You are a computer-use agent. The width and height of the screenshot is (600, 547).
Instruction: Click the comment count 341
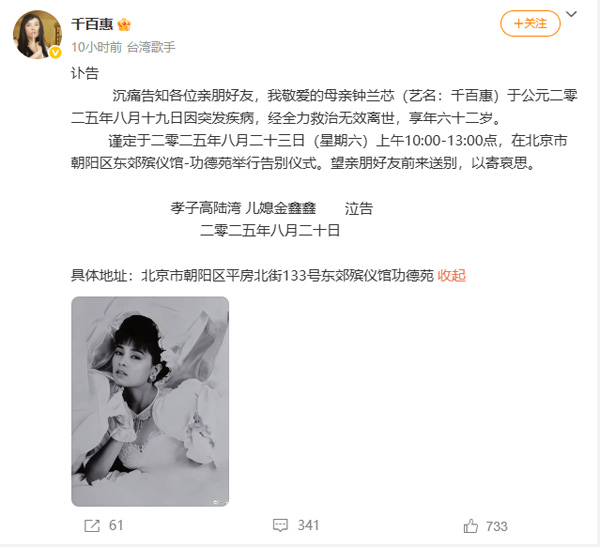click(308, 526)
